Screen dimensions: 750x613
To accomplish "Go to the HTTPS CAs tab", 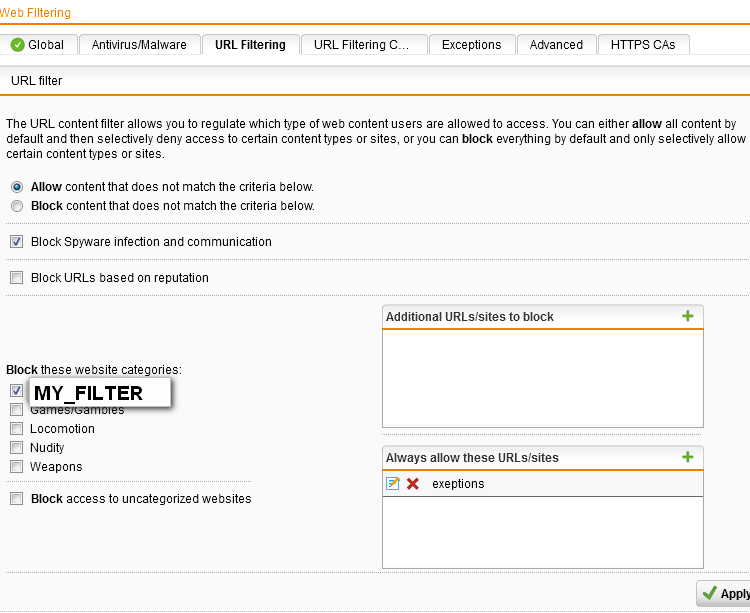I will [643, 44].
